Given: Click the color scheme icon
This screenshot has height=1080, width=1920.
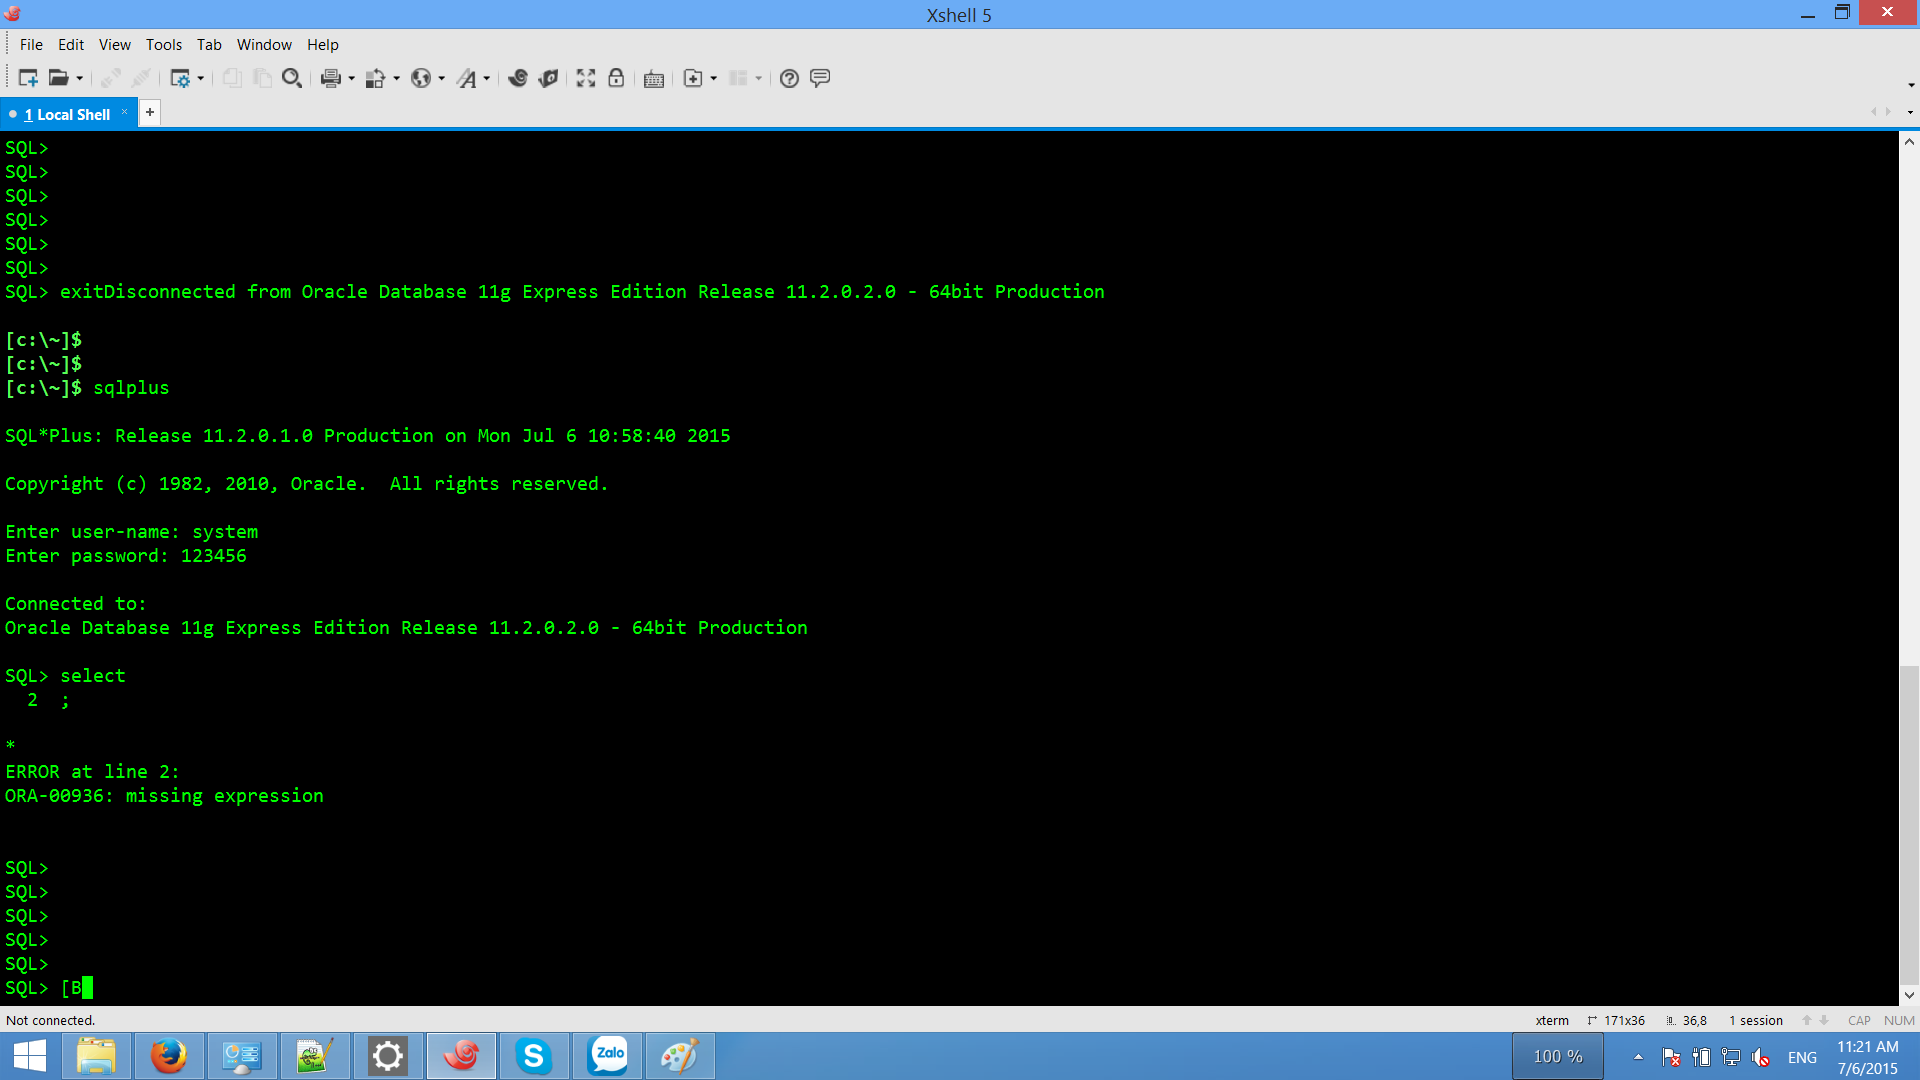Looking at the screenshot, I should [x=376, y=78].
